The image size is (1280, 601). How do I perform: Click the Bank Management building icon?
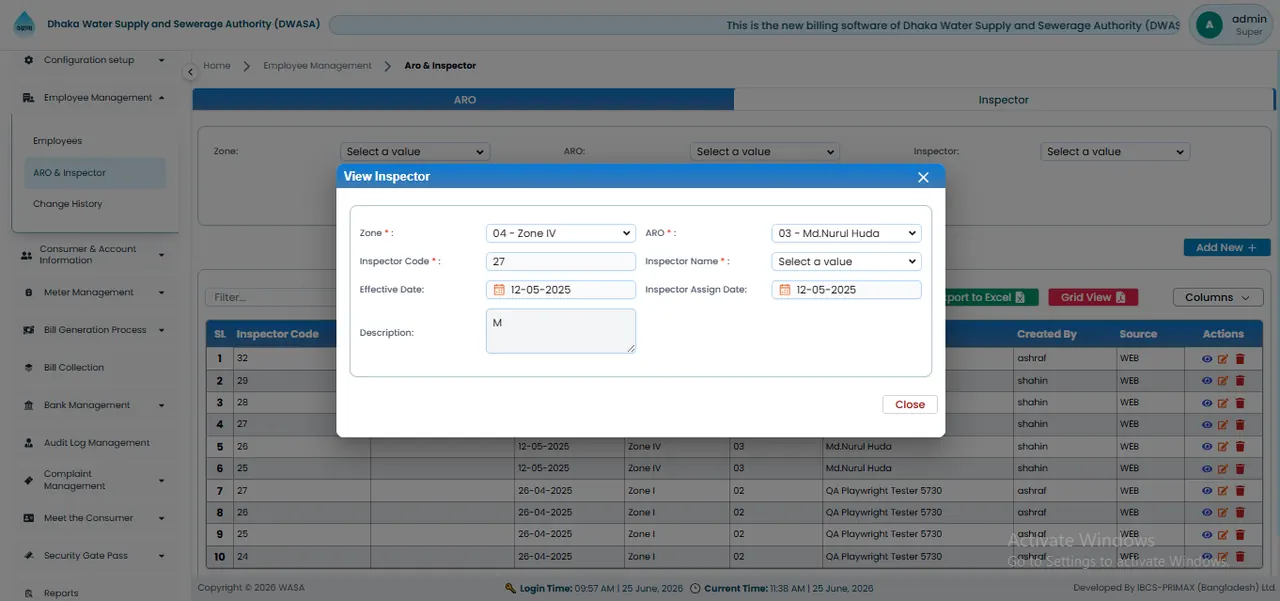(x=29, y=405)
